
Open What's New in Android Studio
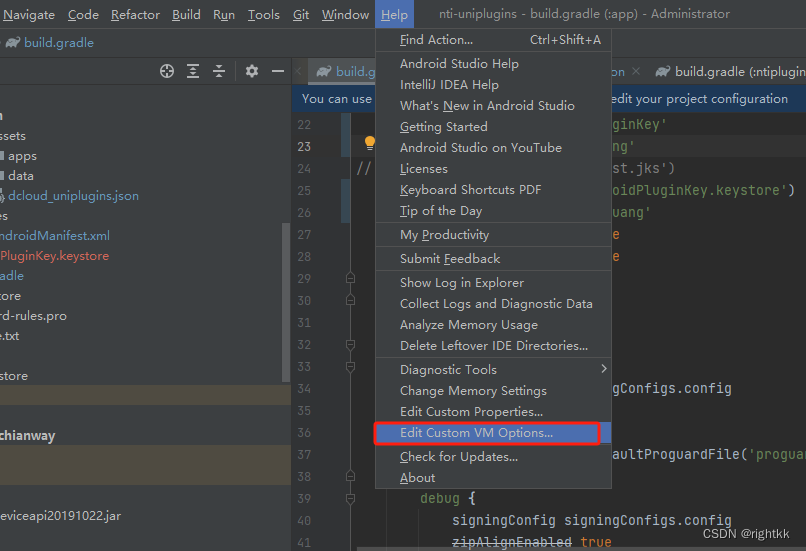pos(493,106)
